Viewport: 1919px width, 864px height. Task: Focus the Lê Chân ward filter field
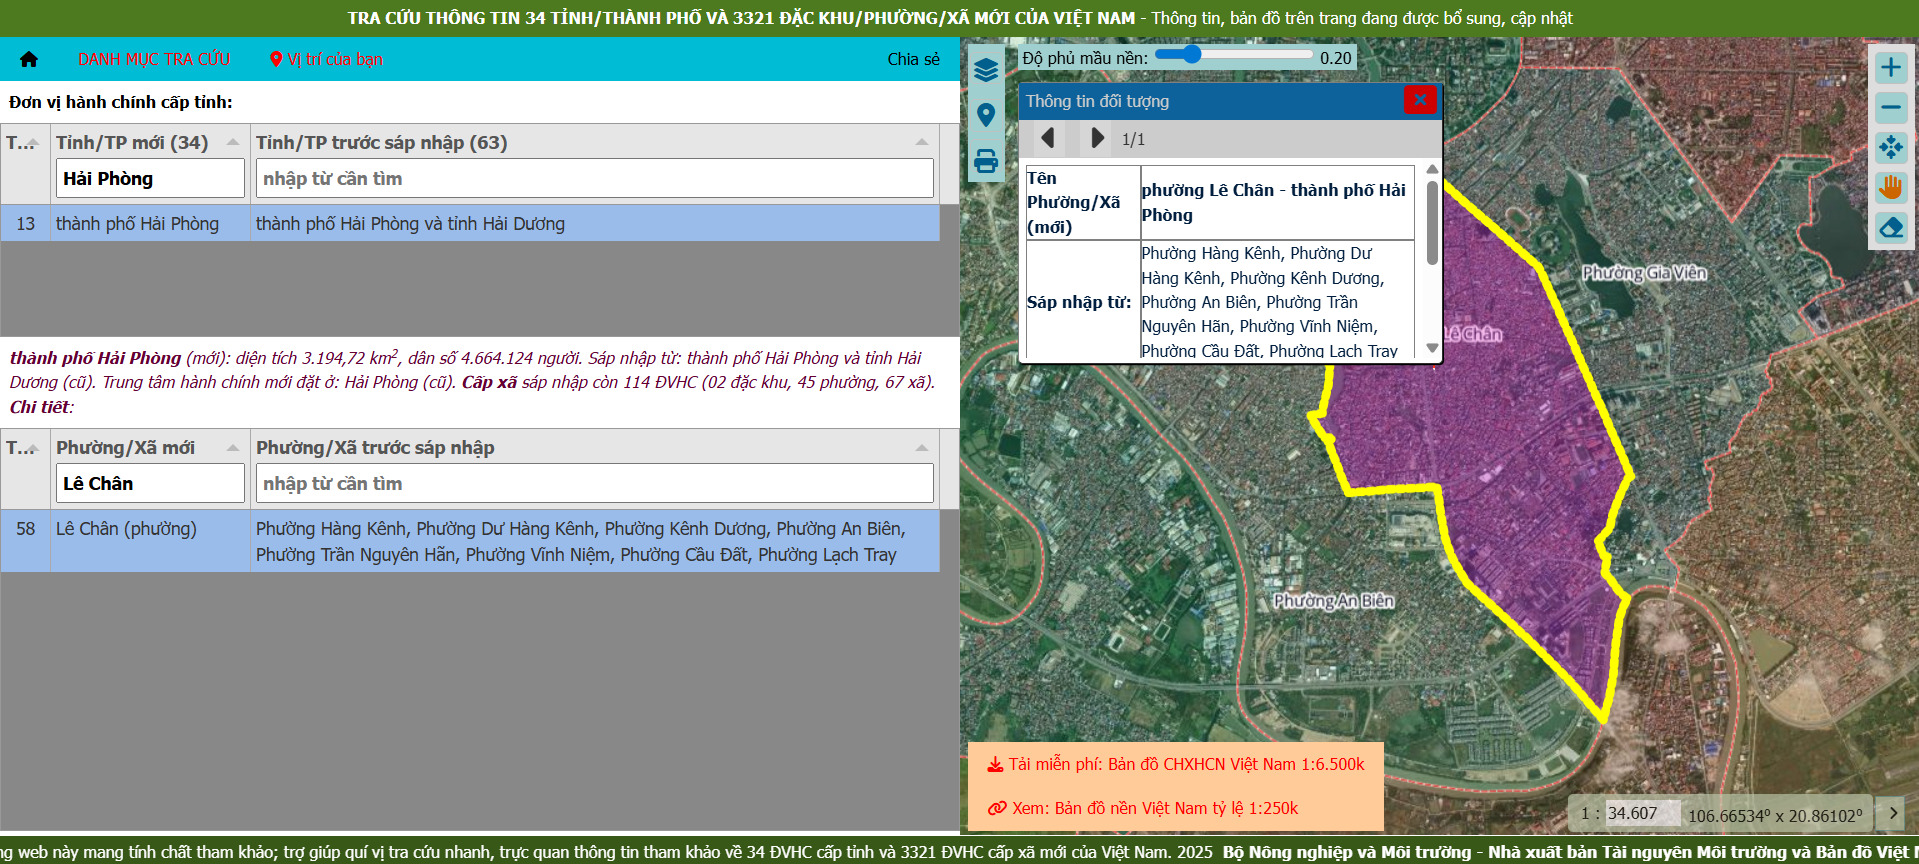coord(150,483)
